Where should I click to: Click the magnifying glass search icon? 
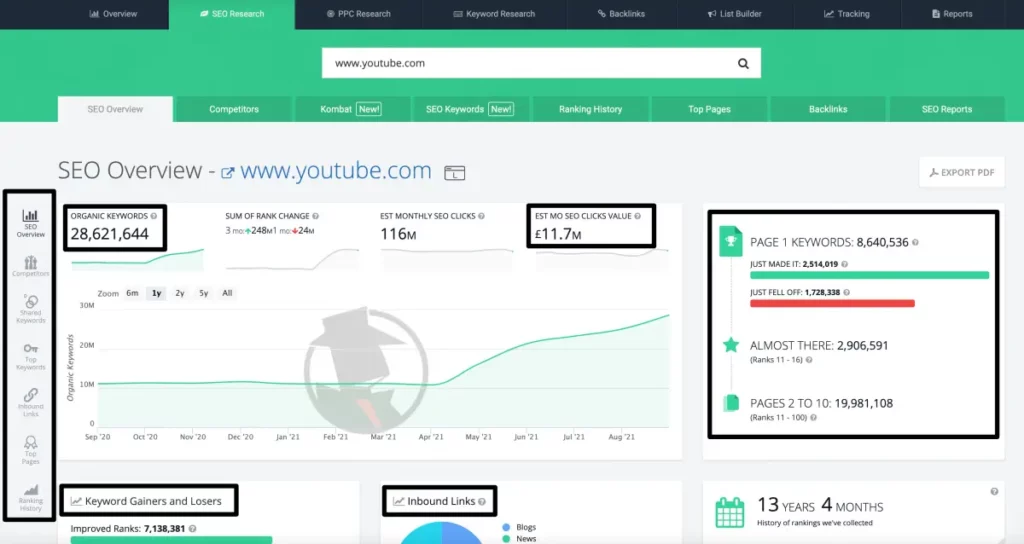click(x=743, y=63)
